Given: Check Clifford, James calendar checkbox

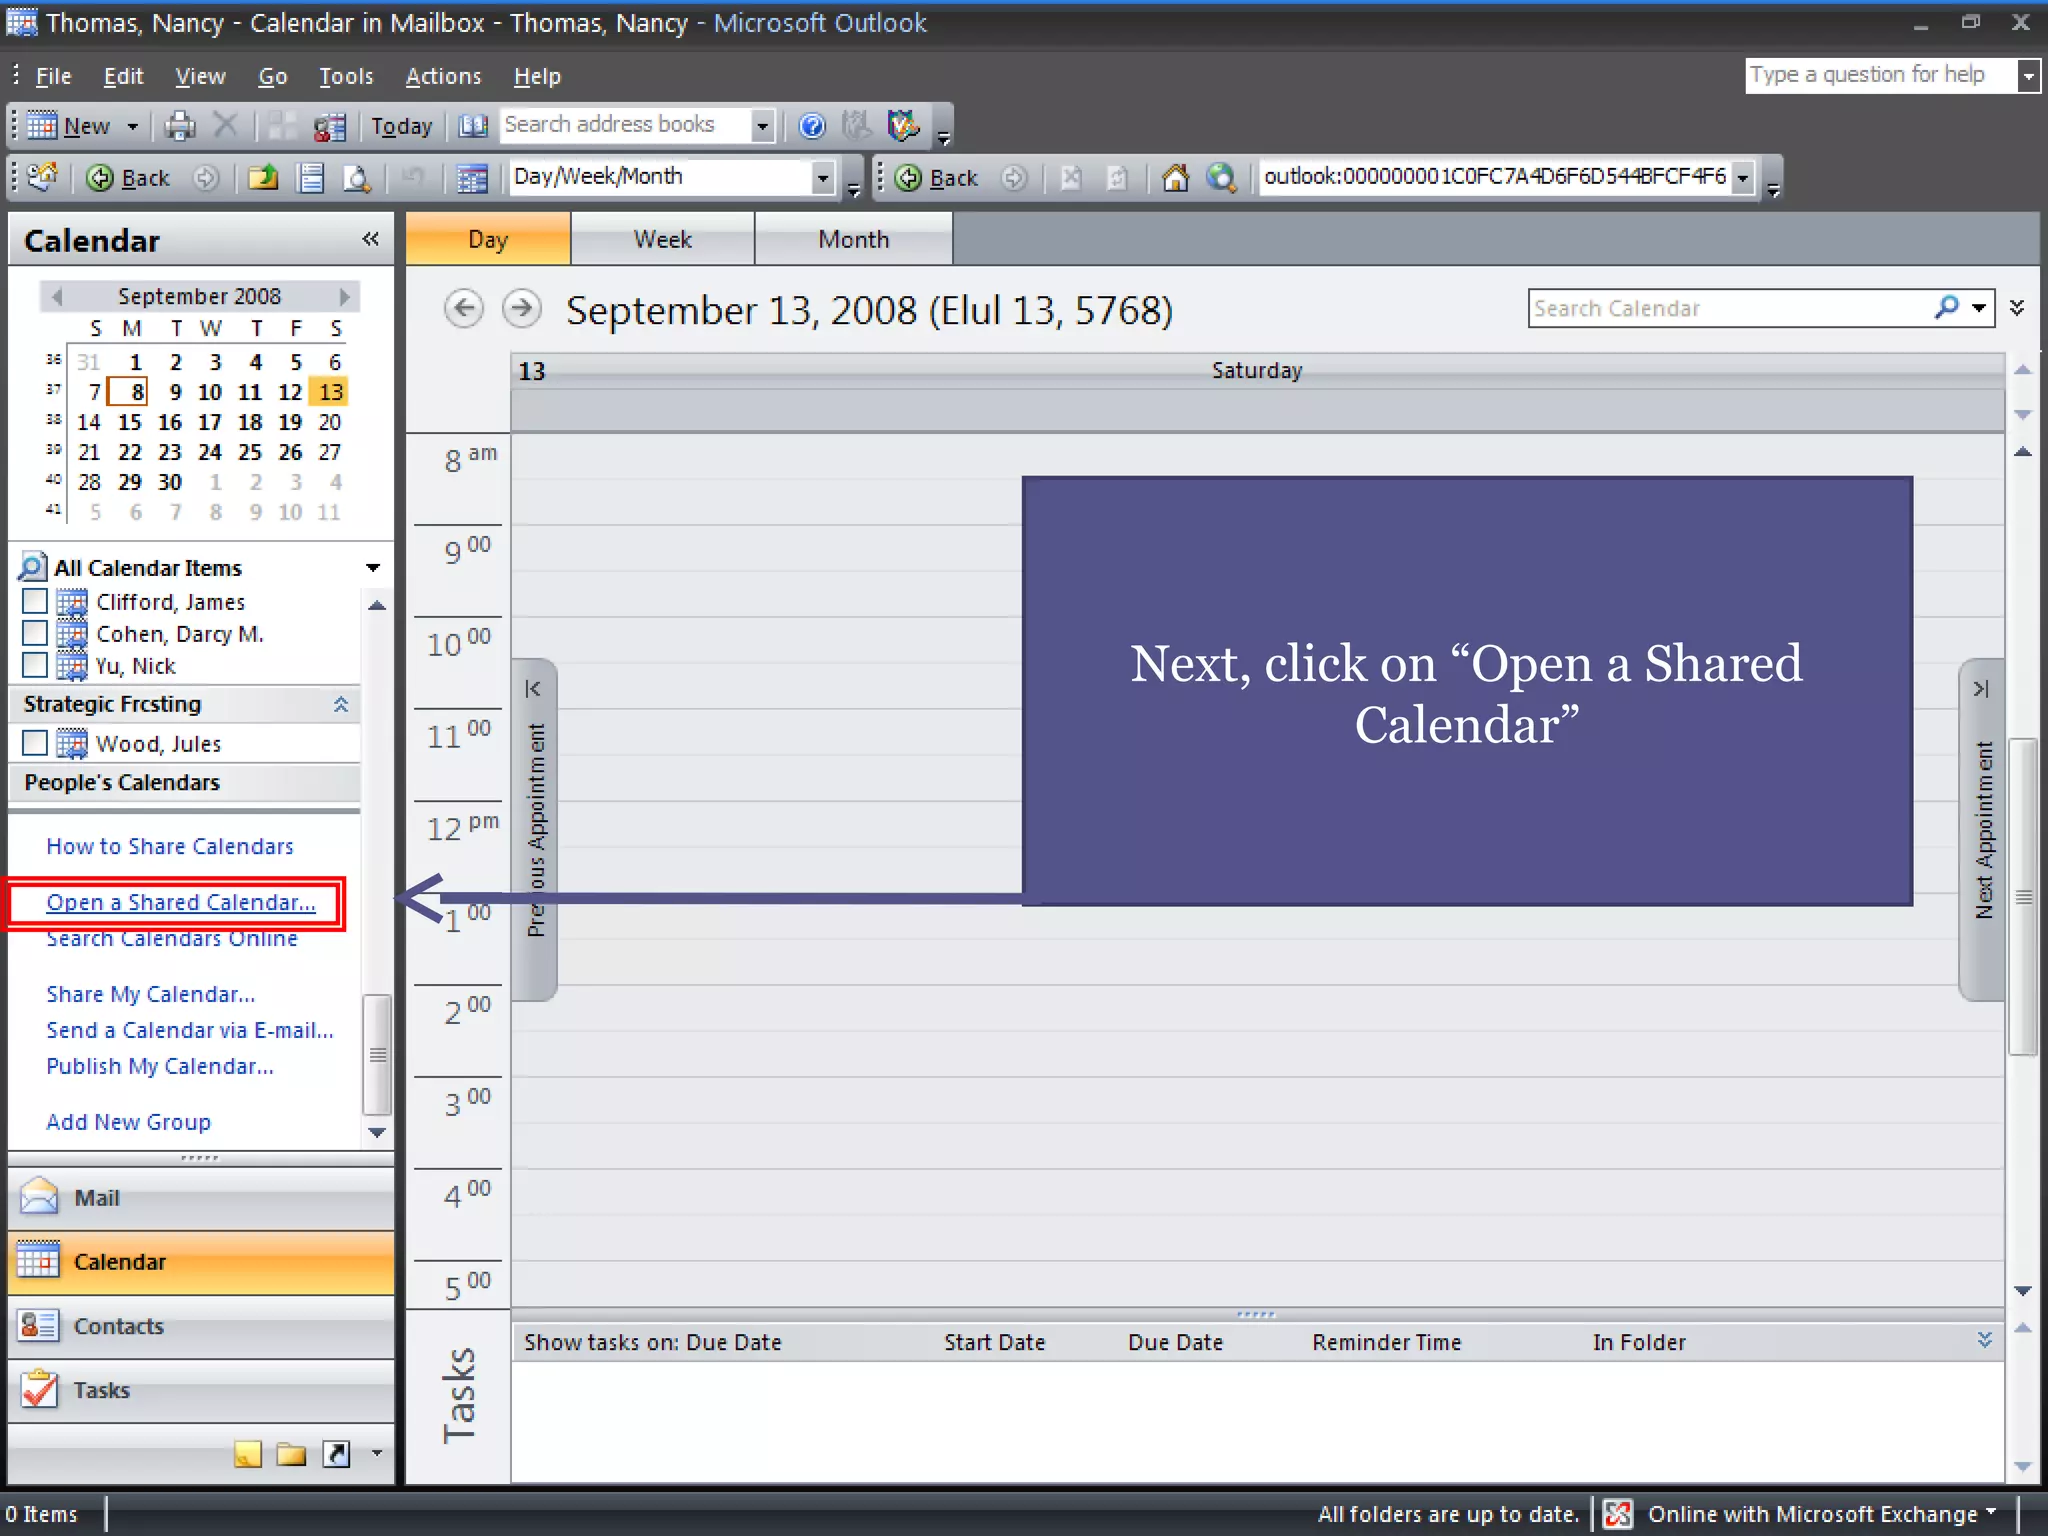Looking at the screenshot, I should [35, 601].
